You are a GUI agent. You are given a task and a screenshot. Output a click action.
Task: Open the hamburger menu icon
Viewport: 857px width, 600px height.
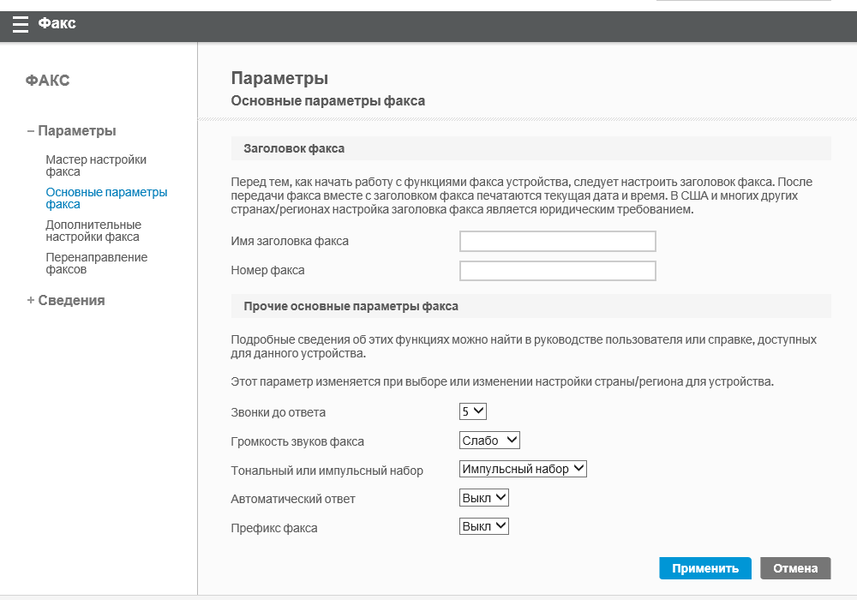(x=20, y=25)
